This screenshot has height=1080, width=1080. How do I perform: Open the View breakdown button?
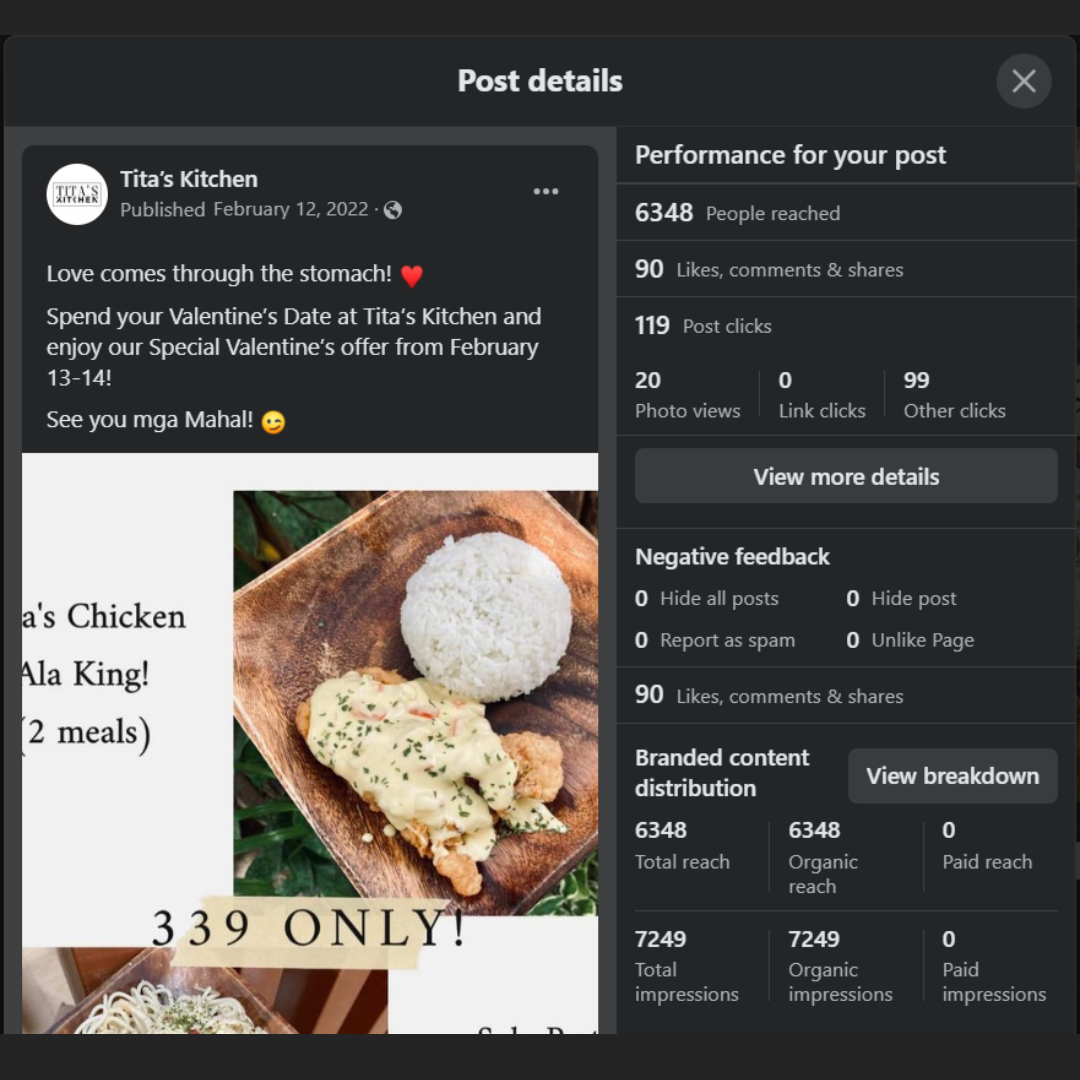click(x=952, y=776)
